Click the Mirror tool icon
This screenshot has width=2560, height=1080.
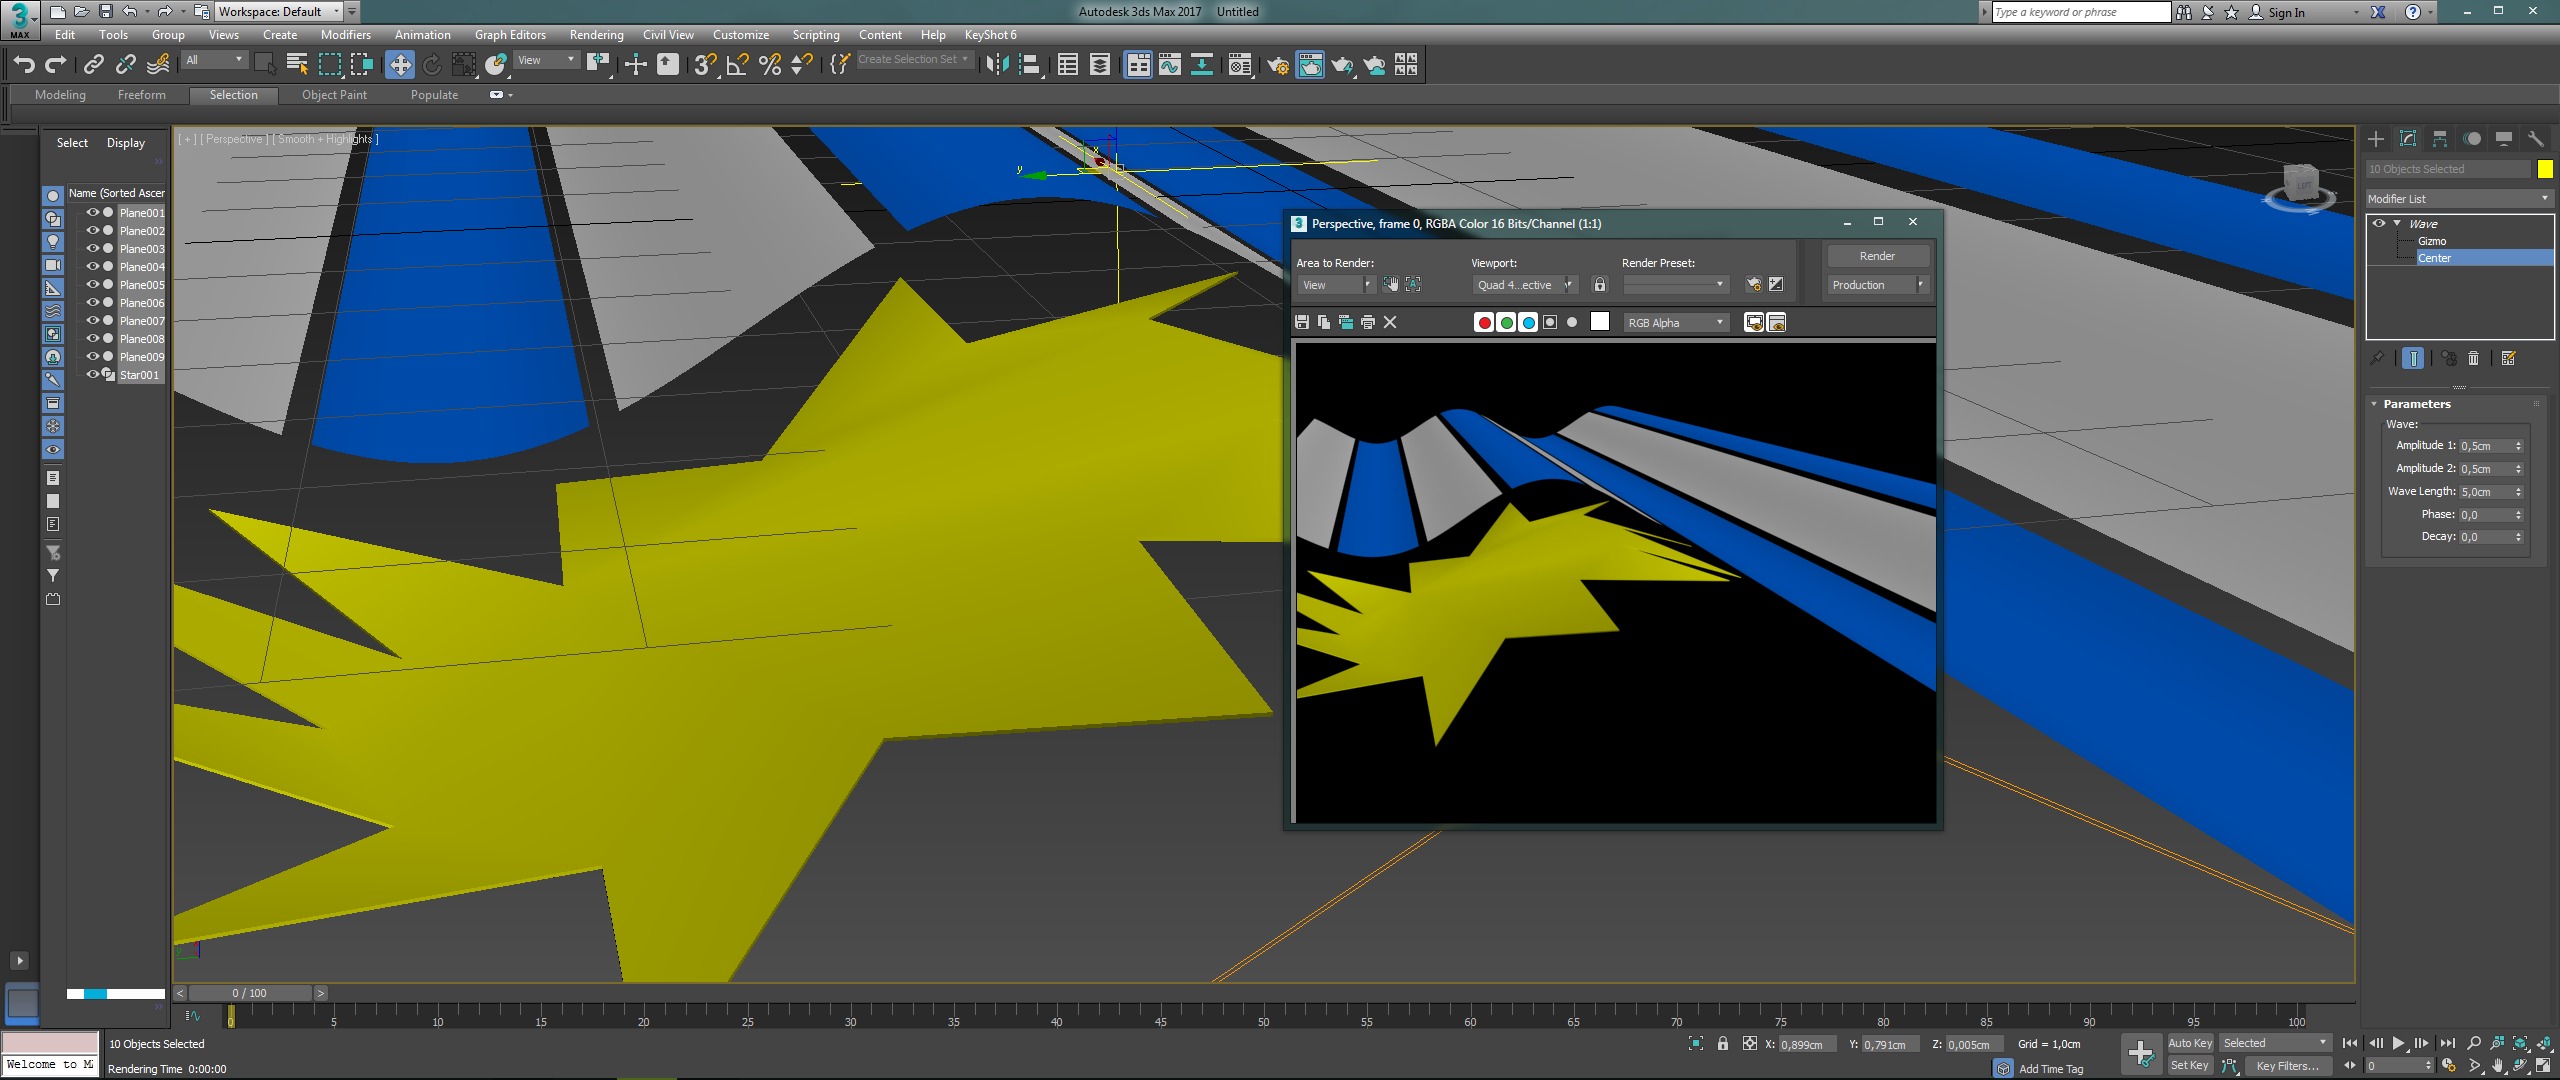(997, 65)
